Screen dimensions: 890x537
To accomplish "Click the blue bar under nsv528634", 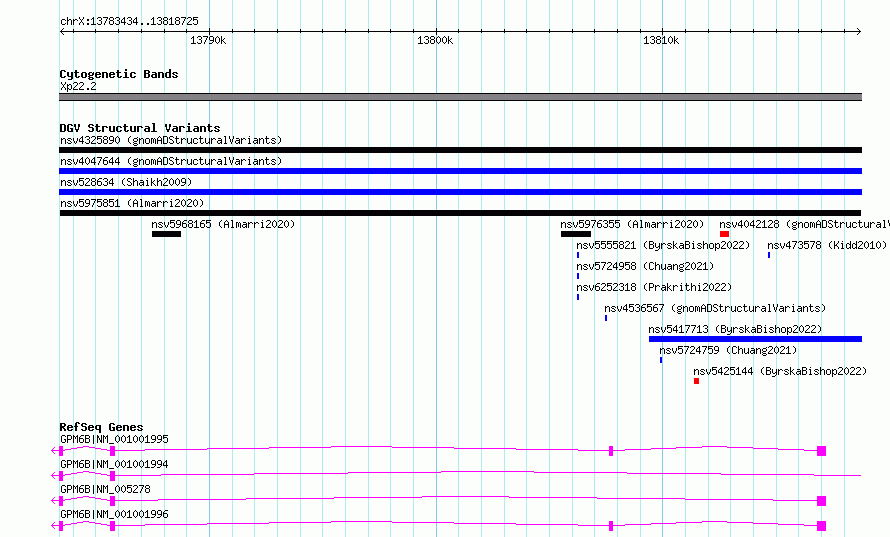I will 460,192.
